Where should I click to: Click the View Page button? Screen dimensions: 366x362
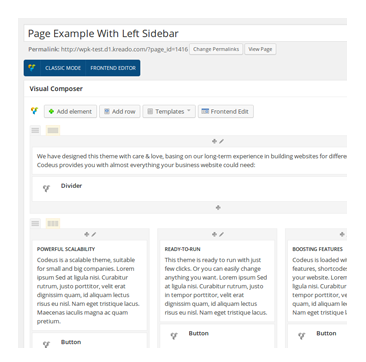point(260,49)
